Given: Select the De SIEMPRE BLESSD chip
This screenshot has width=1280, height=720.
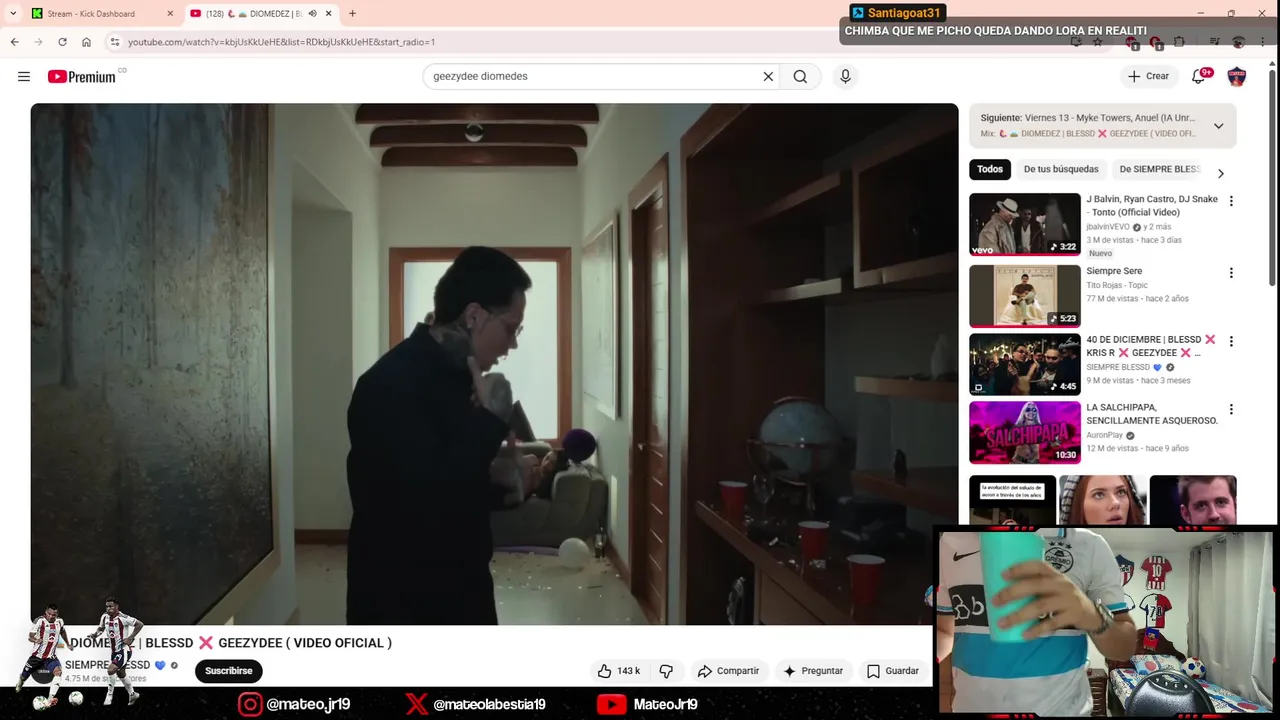Looking at the screenshot, I should coord(1159,169).
